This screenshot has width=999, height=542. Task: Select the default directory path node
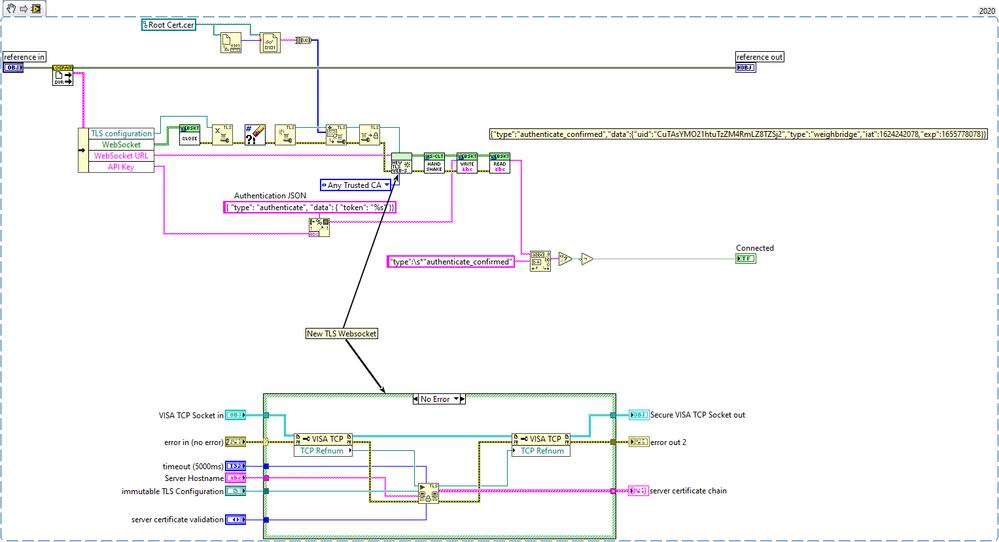click(63, 75)
